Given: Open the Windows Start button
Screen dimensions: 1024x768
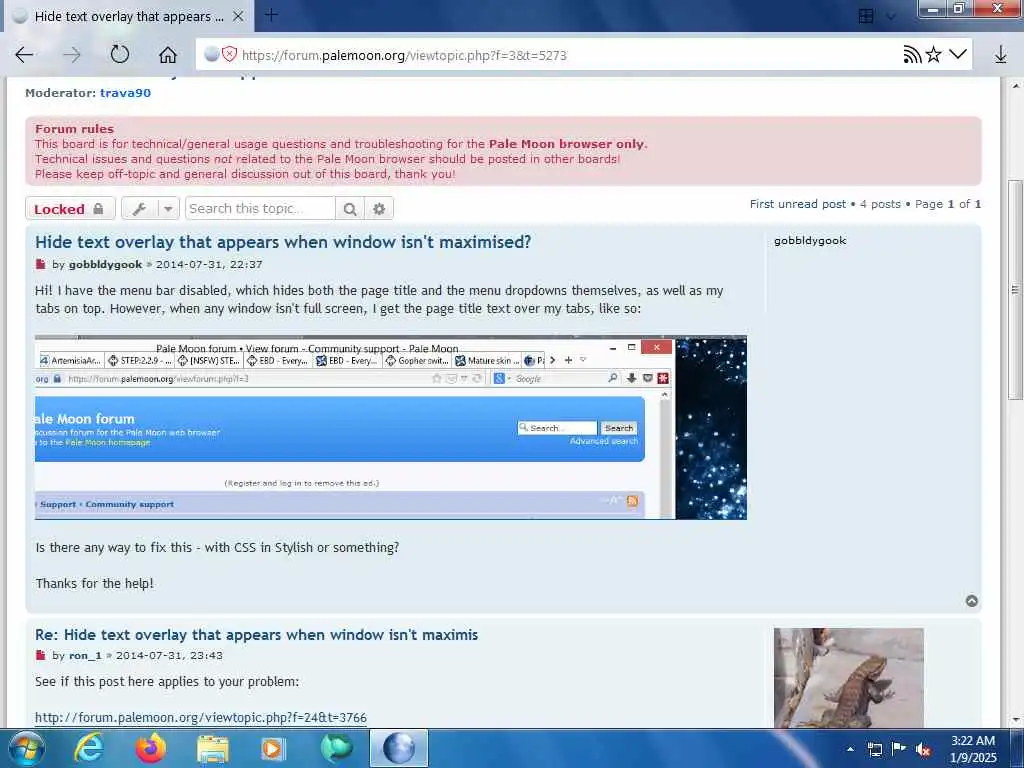Looking at the screenshot, I should tap(25, 748).
